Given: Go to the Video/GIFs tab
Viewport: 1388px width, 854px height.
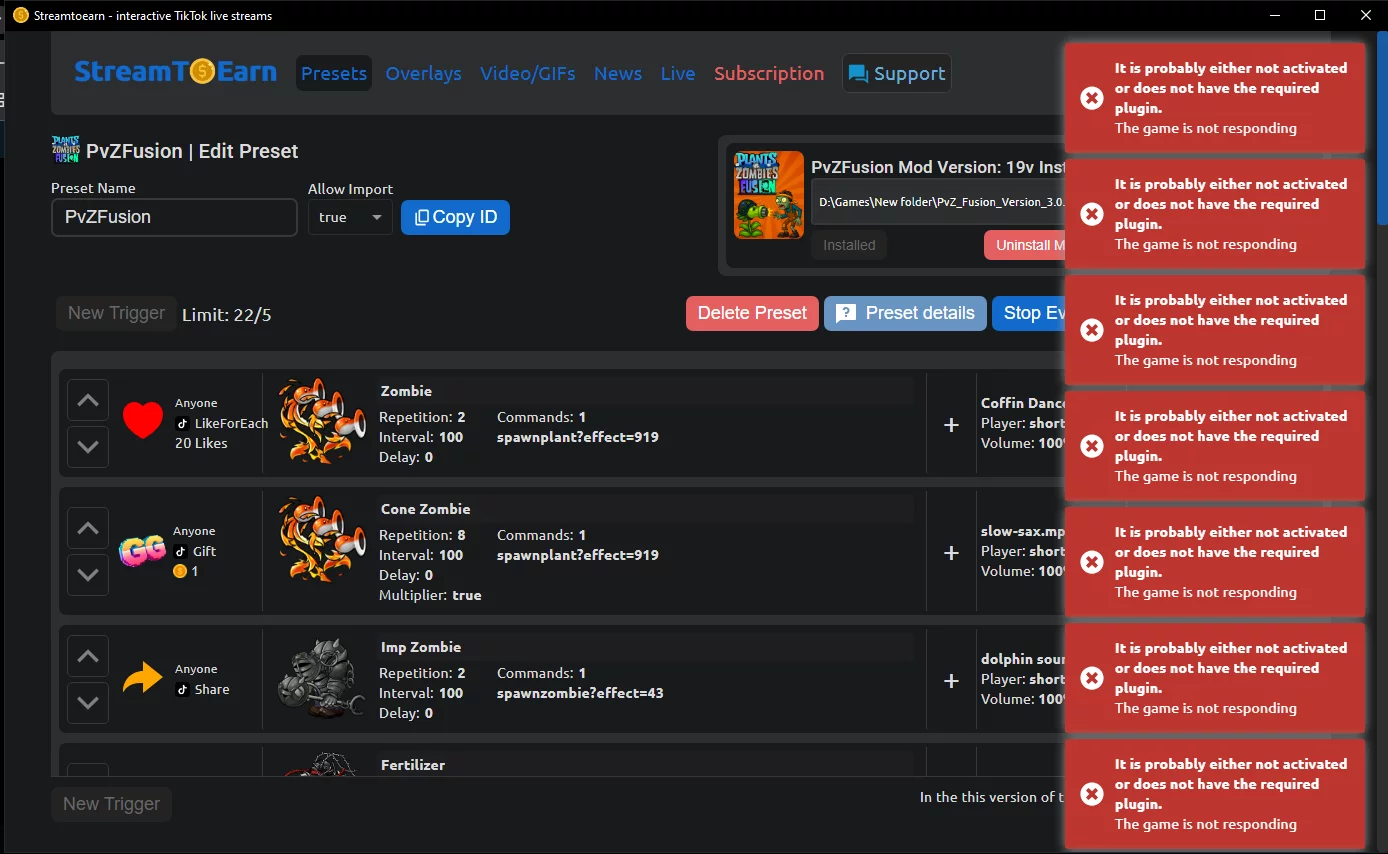Looking at the screenshot, I should coord(527,73).
